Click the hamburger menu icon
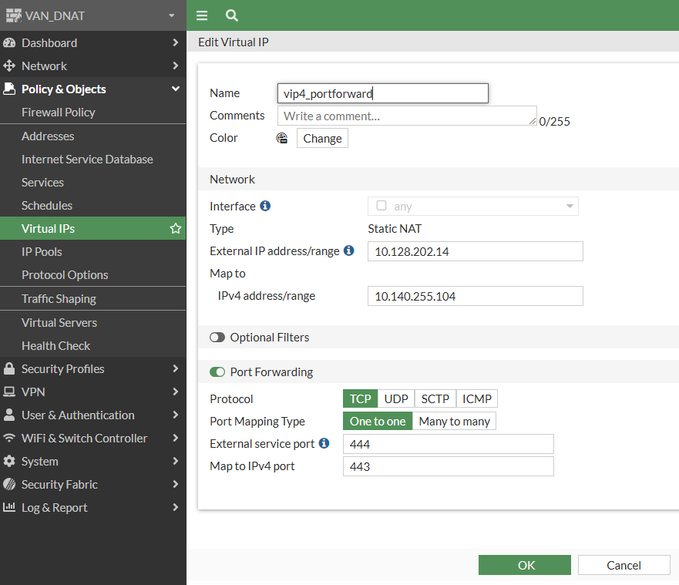This screenshot has height=585, width=679. tap(202, 16)
